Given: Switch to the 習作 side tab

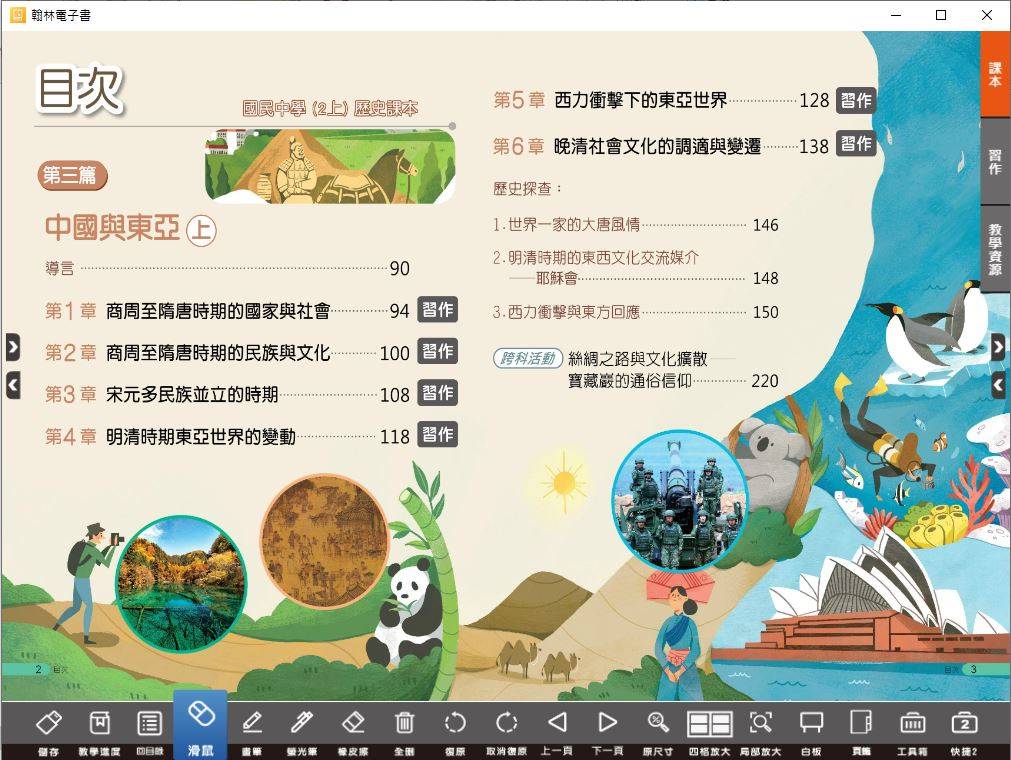Looking at the screenshot, I should coord(995,161).
